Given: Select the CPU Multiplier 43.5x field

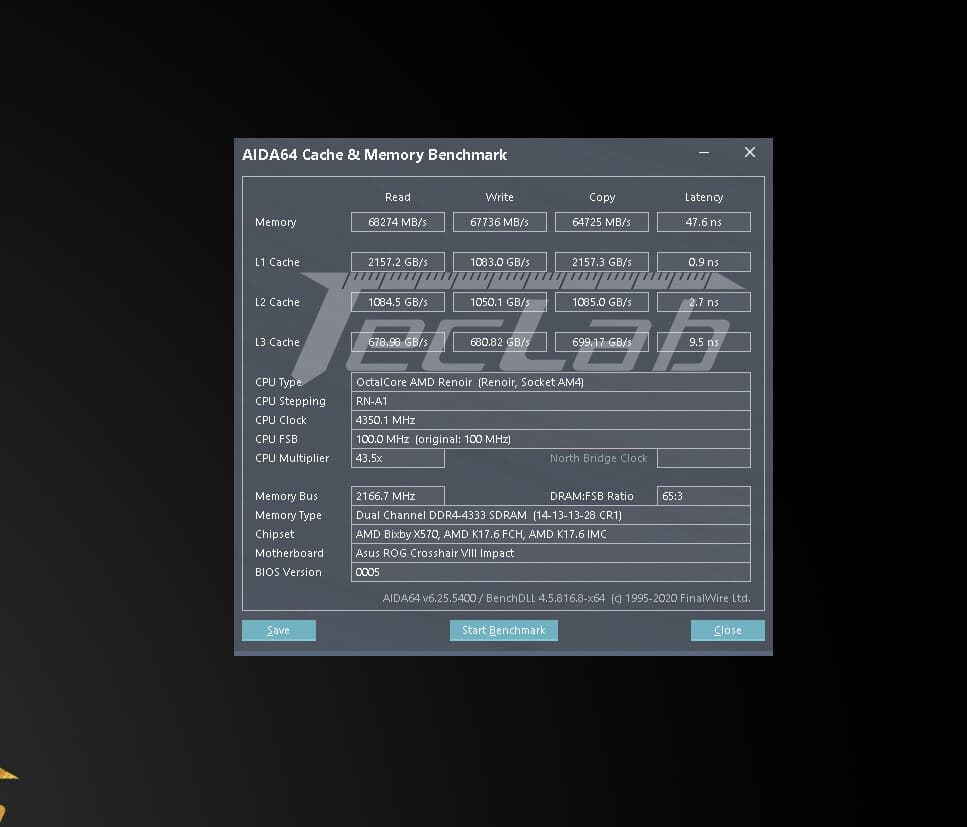Looking at the screenshot, I should (x=398, y=458).
